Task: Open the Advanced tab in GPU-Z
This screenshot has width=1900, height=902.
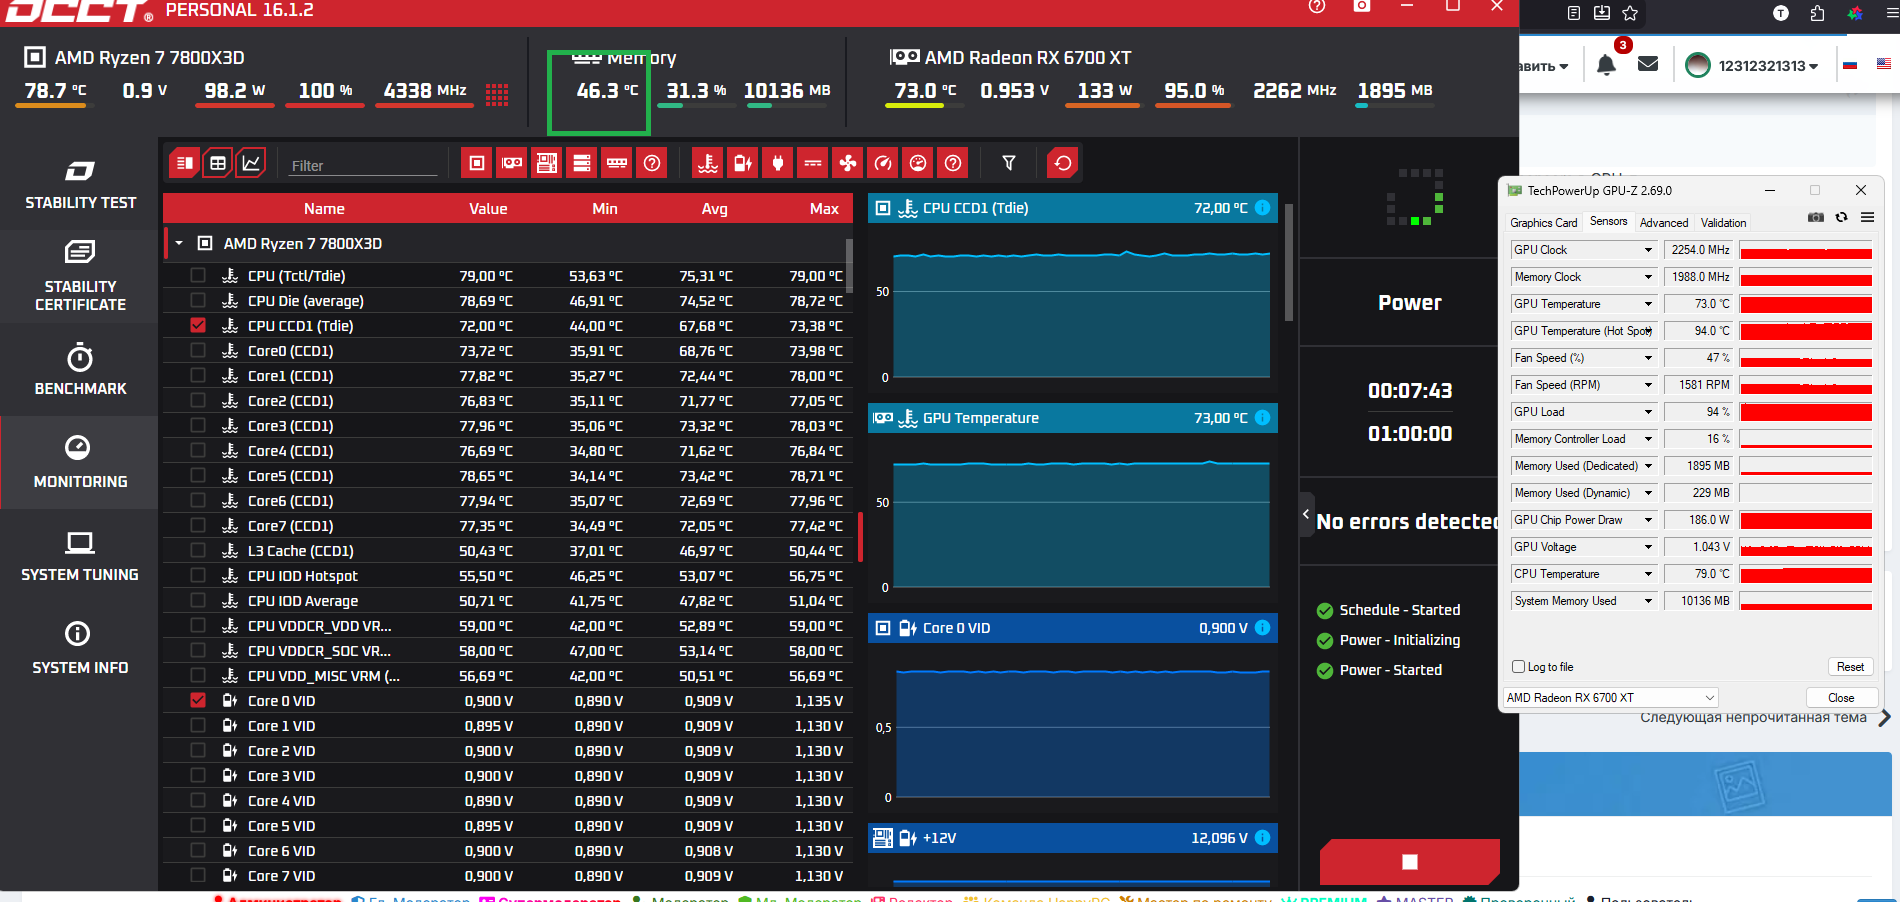Action: click(1664, 223)
